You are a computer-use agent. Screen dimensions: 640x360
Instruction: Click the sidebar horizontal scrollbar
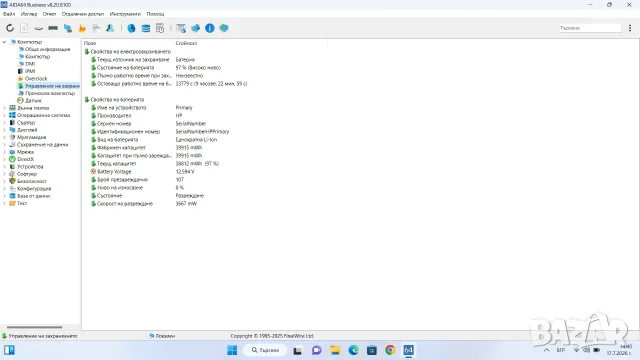click(35, 327)
